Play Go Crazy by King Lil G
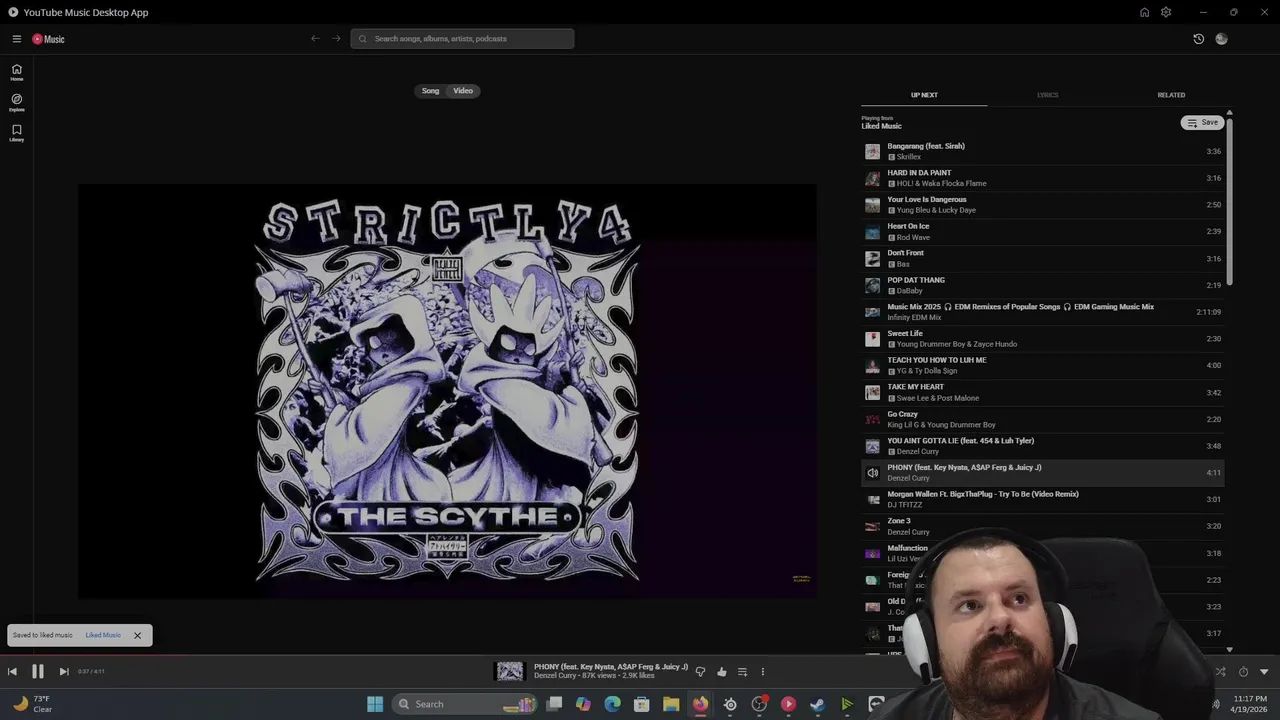 [x=1042, y=419]
